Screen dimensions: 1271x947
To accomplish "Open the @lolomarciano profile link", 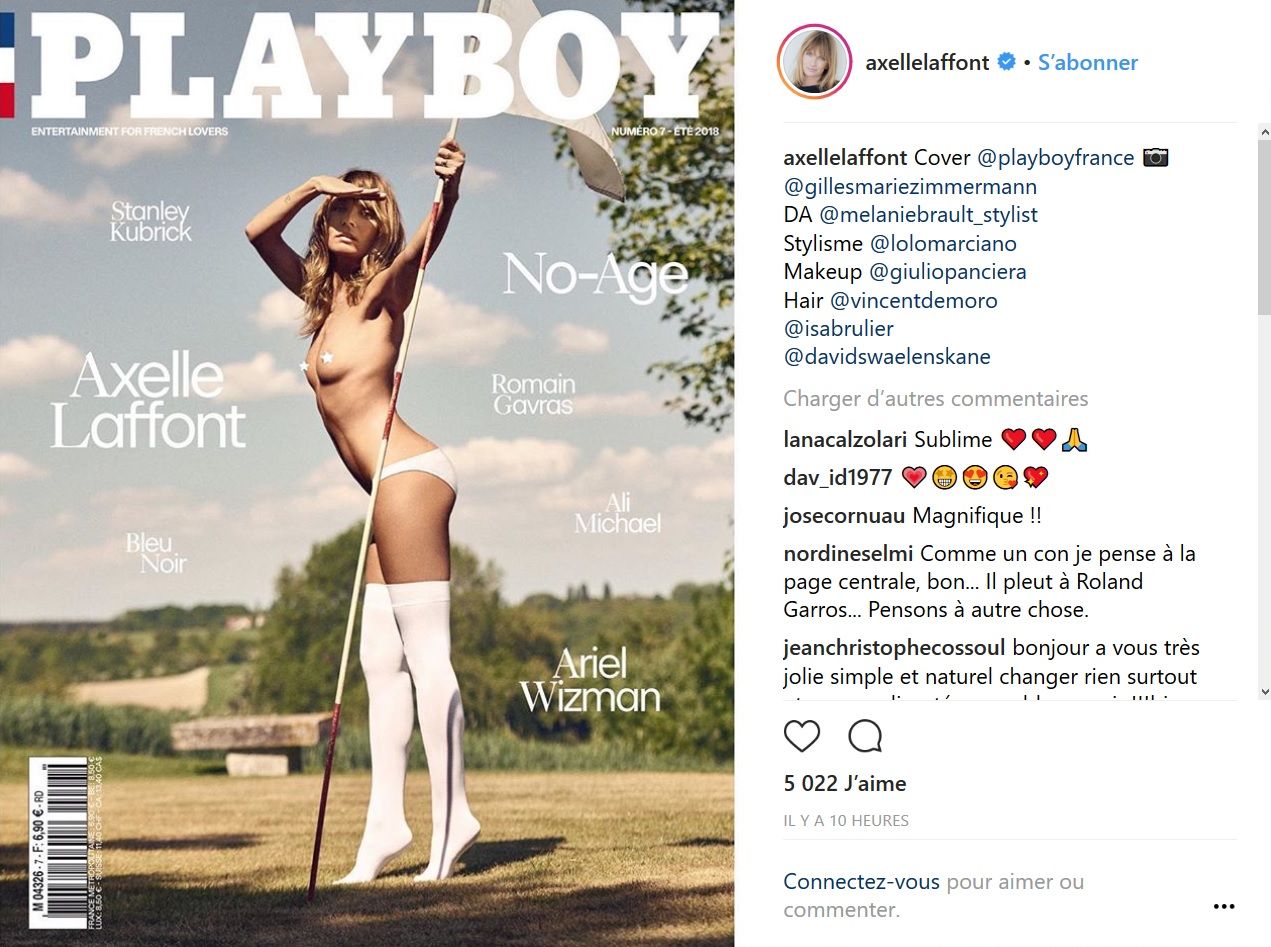I will (x=943, y=243).
